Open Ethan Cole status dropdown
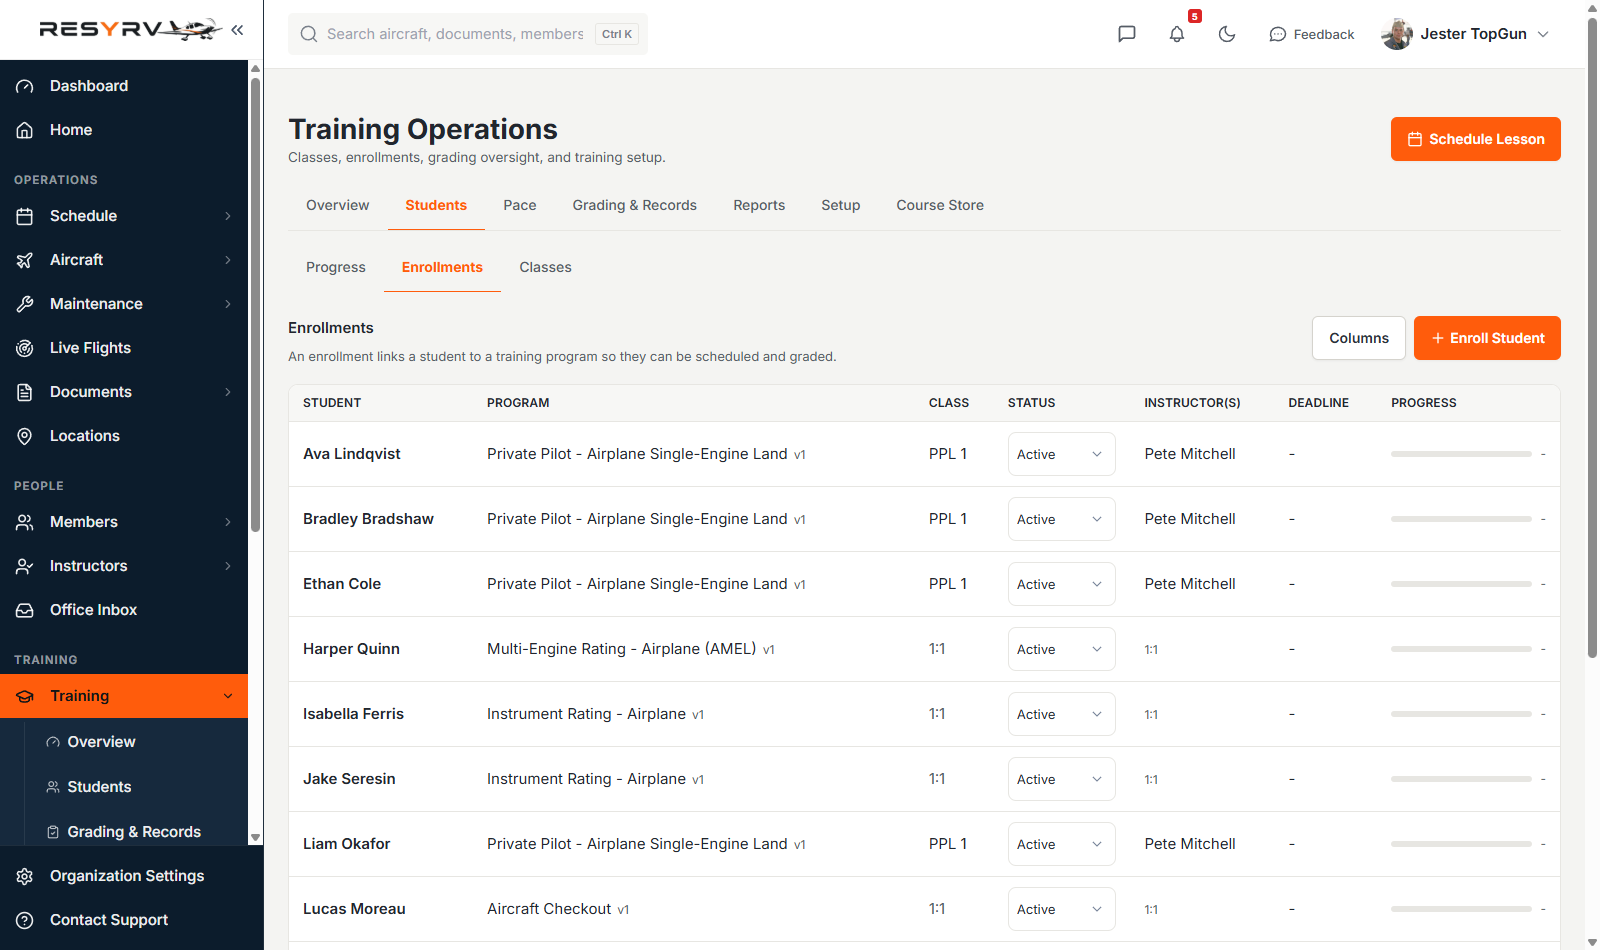 pyautogui.click(x=1061, y=584)
